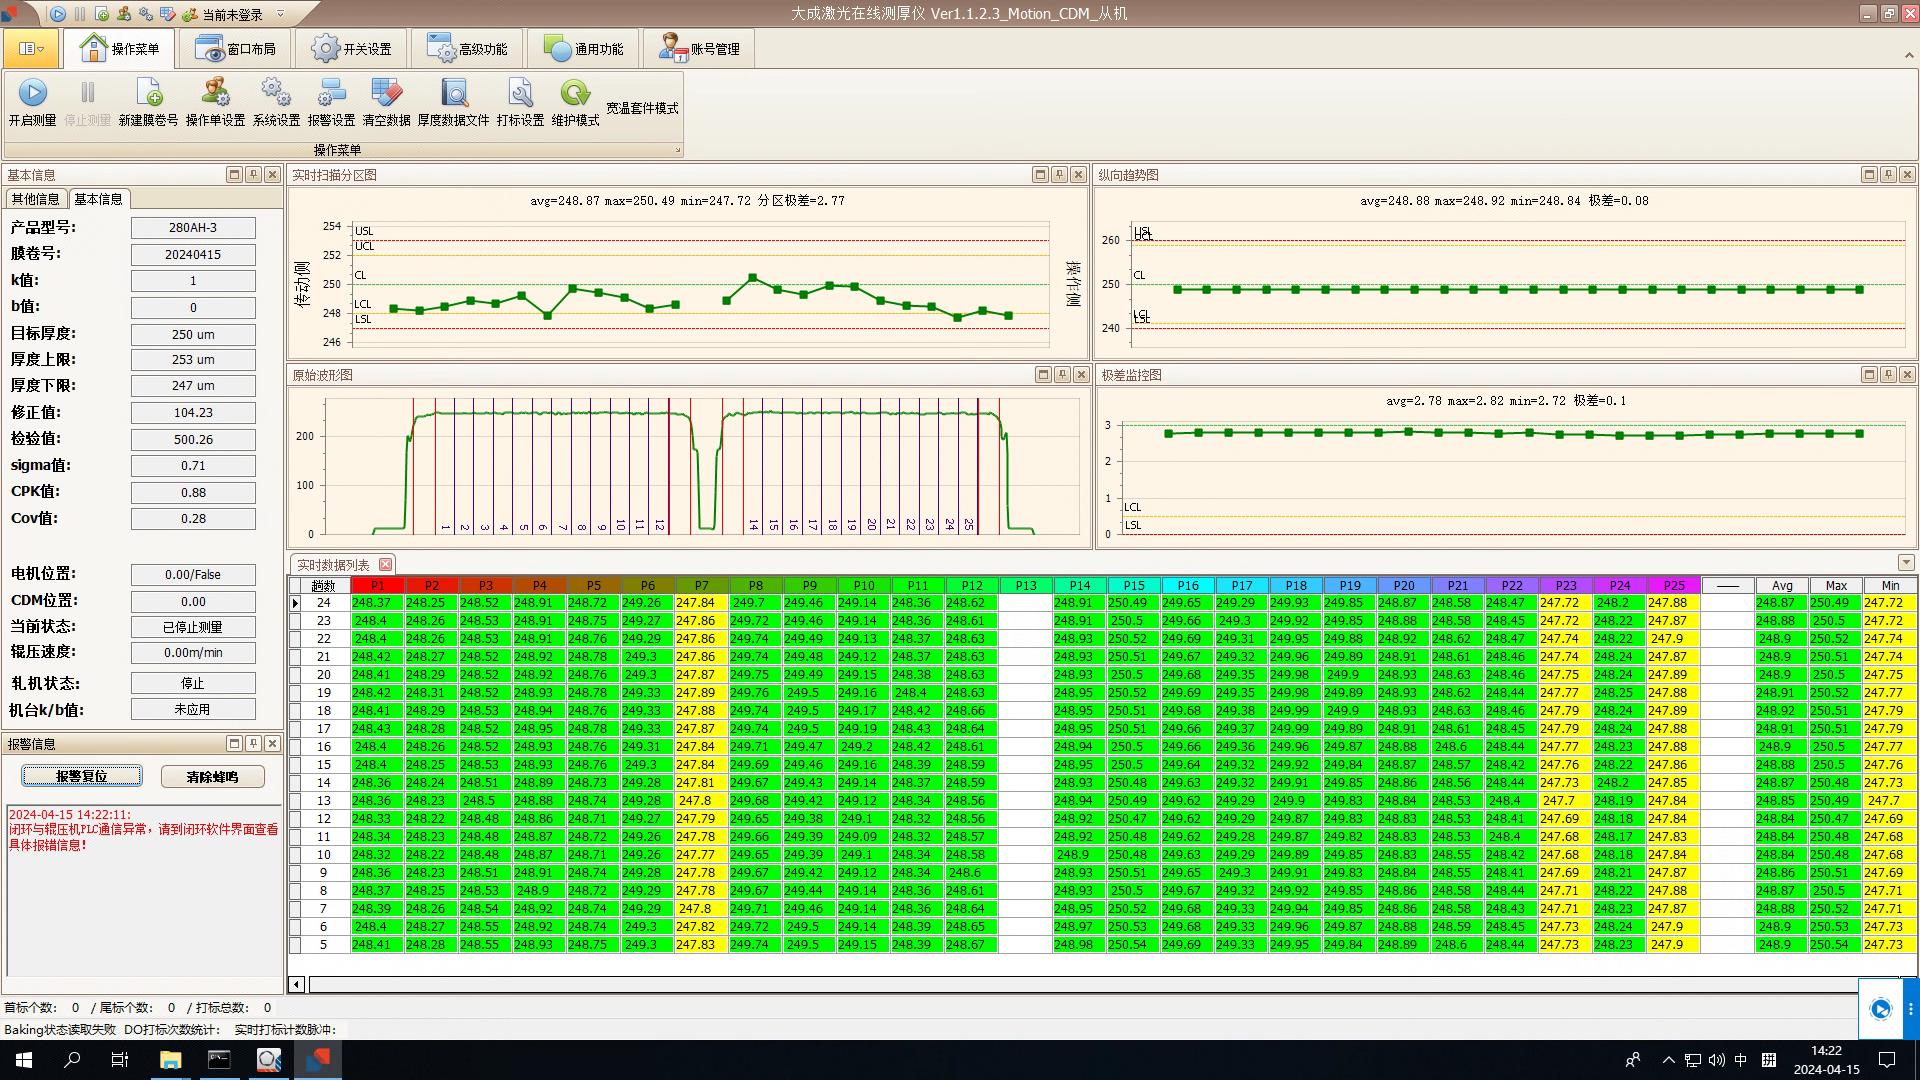The height and width of the screenshot is (1080, 1920).
Task: Toggle pin on 原始波形图 panel
Action: click(x=1062, y=375)
